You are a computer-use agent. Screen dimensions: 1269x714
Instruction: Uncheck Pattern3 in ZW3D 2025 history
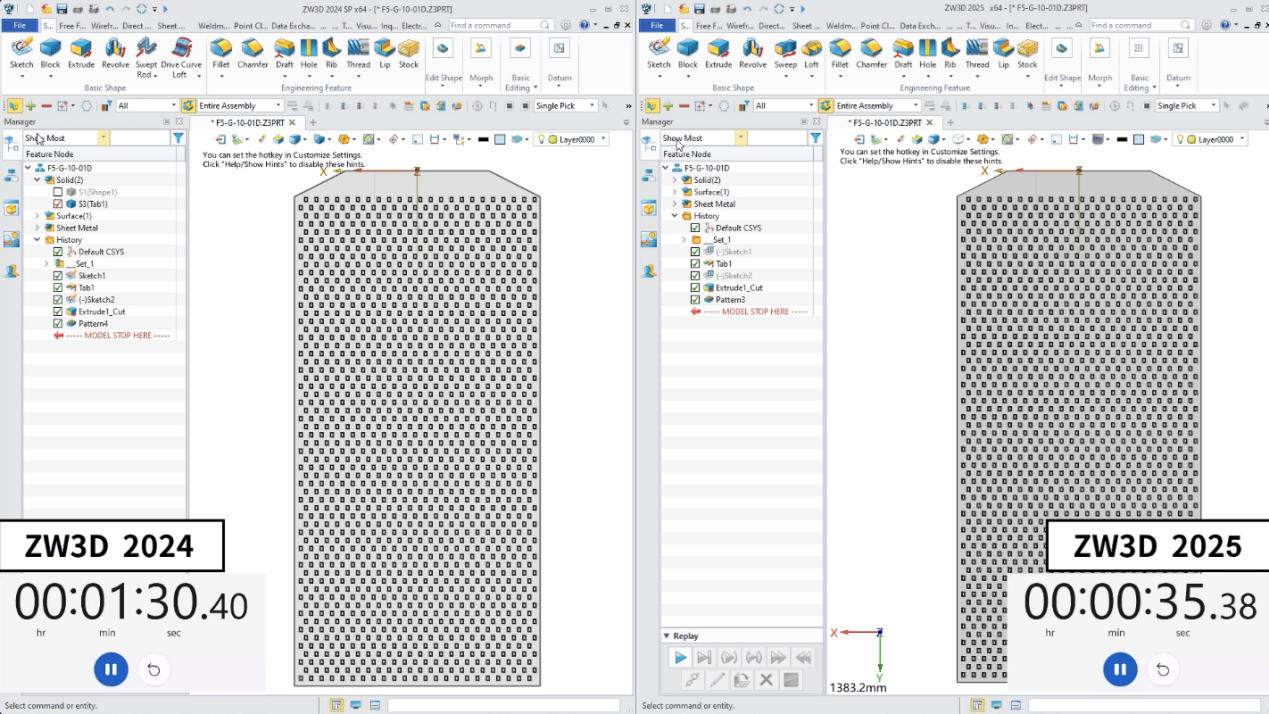click(695, 300)
